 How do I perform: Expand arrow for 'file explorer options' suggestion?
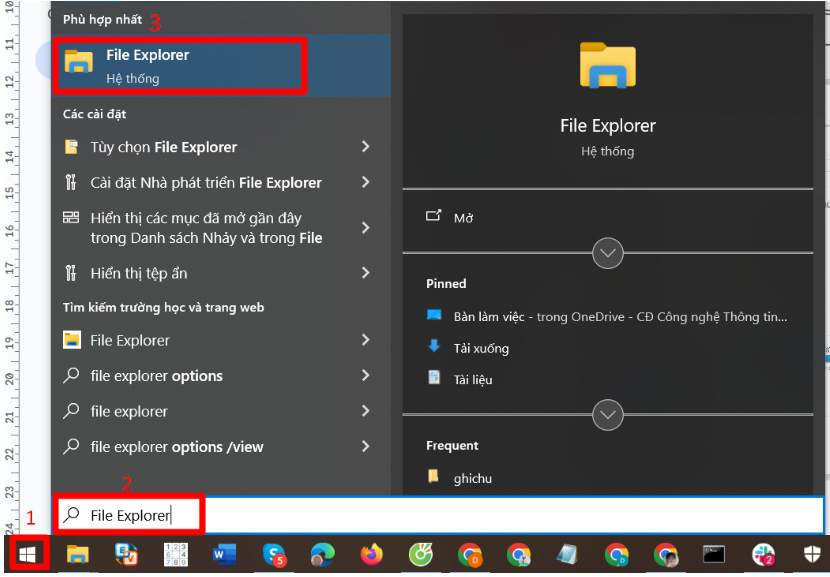[365, 375]
